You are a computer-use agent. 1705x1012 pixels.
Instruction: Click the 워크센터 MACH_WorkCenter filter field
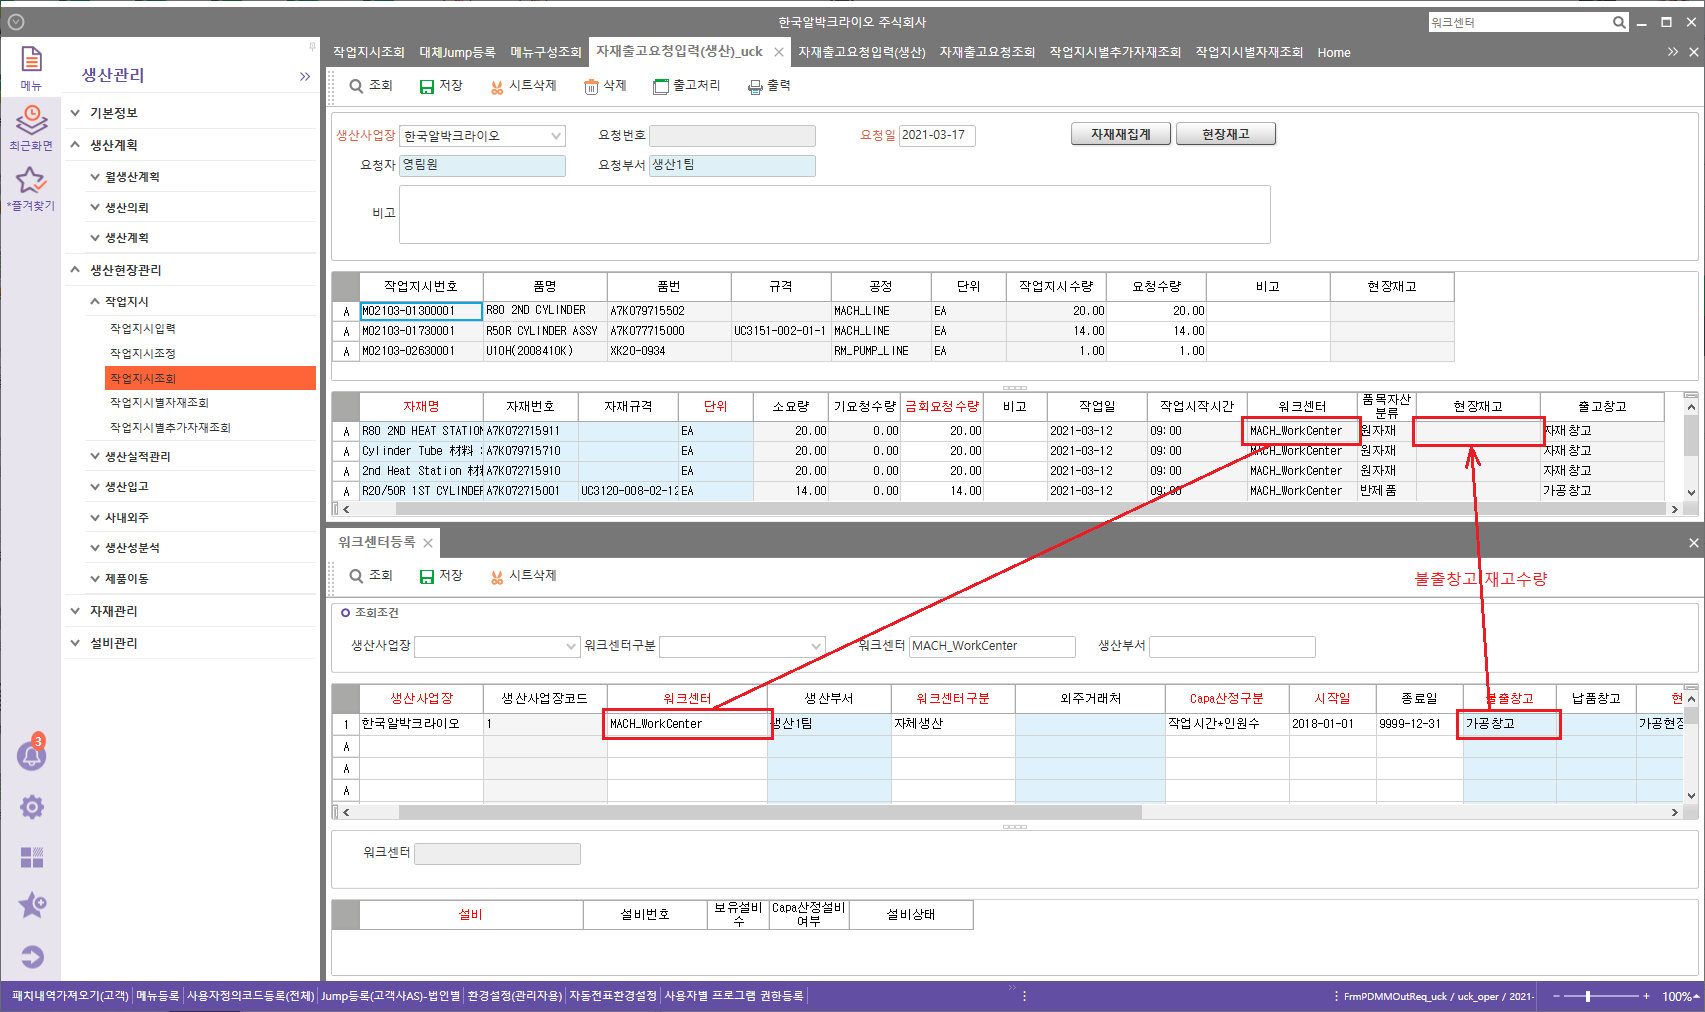click(992, 646)
